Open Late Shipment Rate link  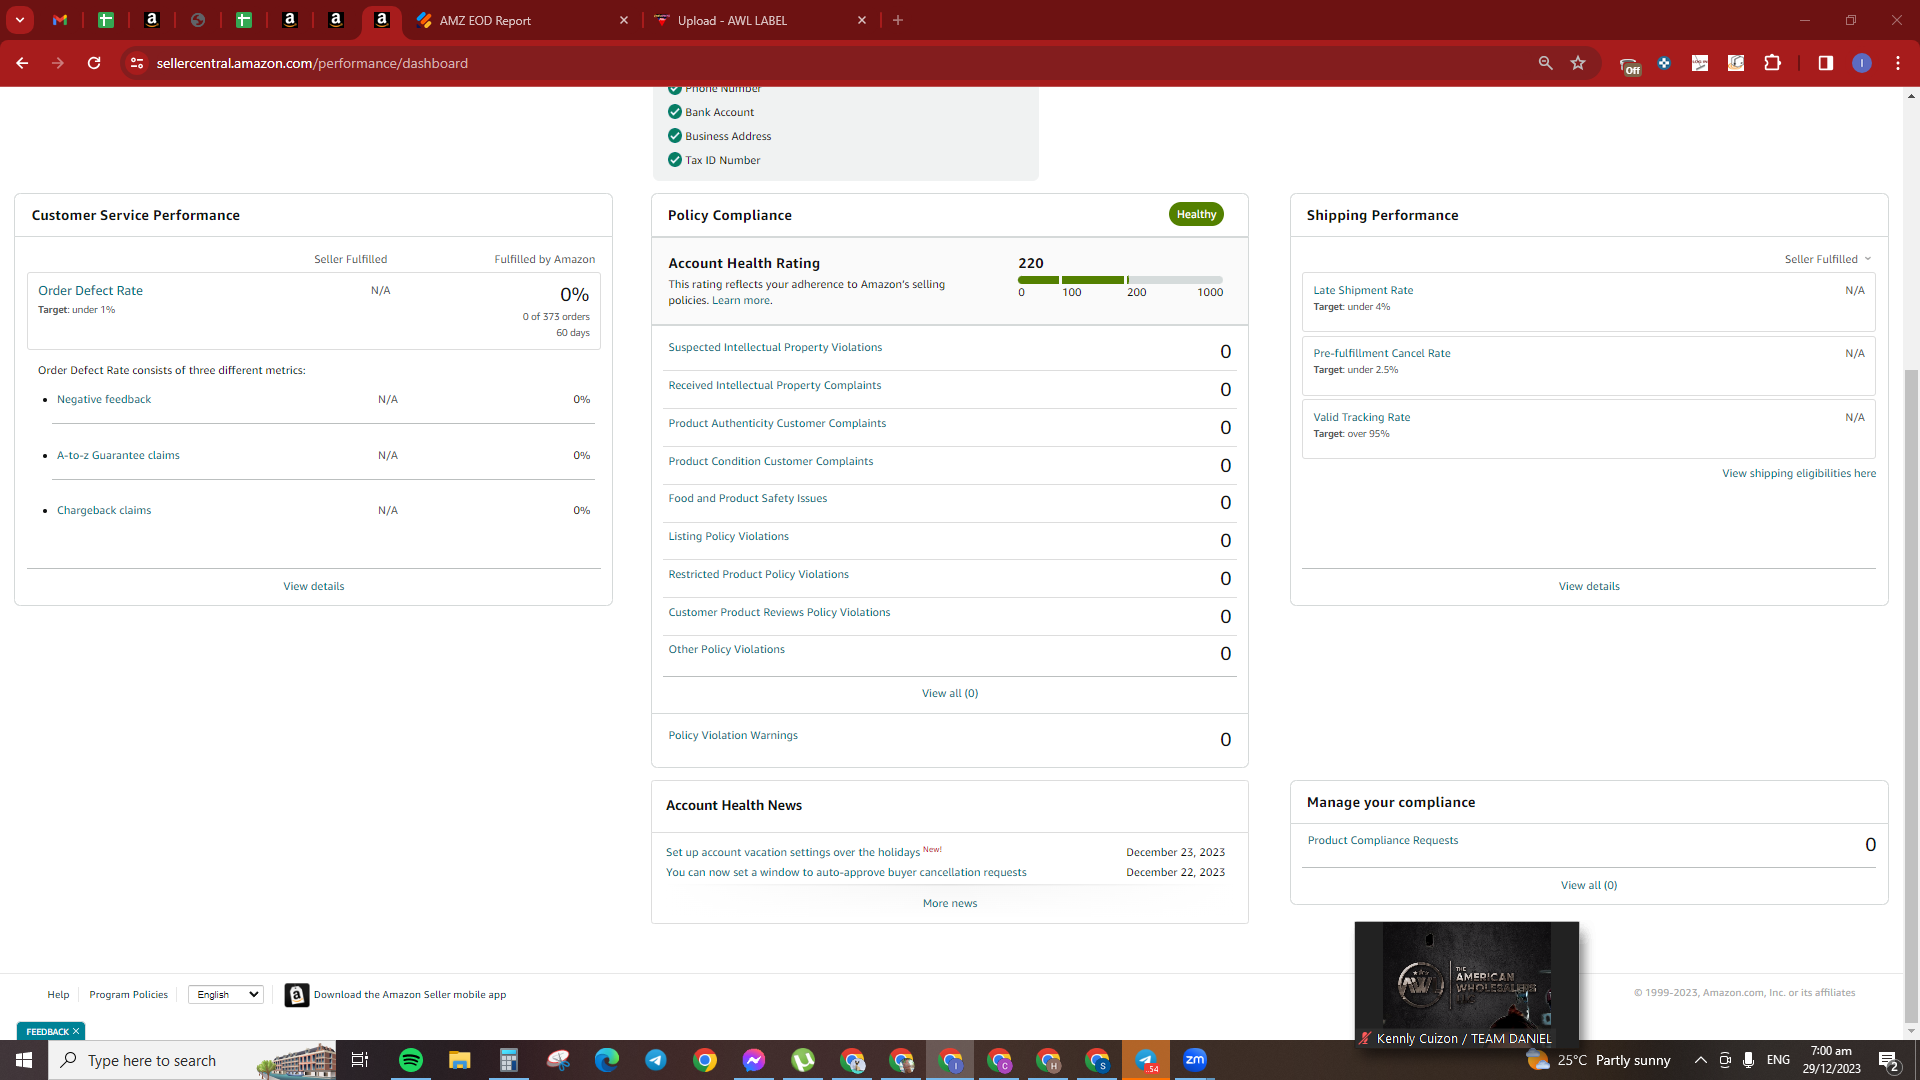(1363, 290)
